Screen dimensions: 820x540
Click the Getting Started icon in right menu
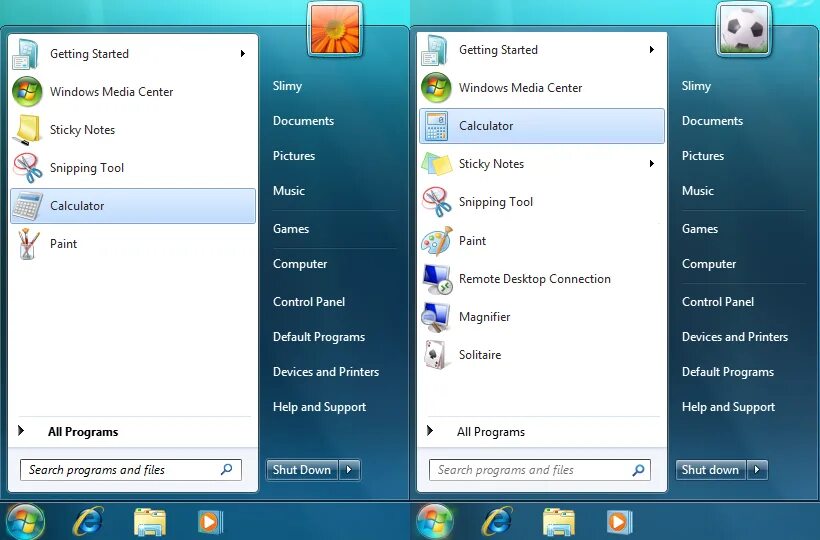(x=435, y=50)
